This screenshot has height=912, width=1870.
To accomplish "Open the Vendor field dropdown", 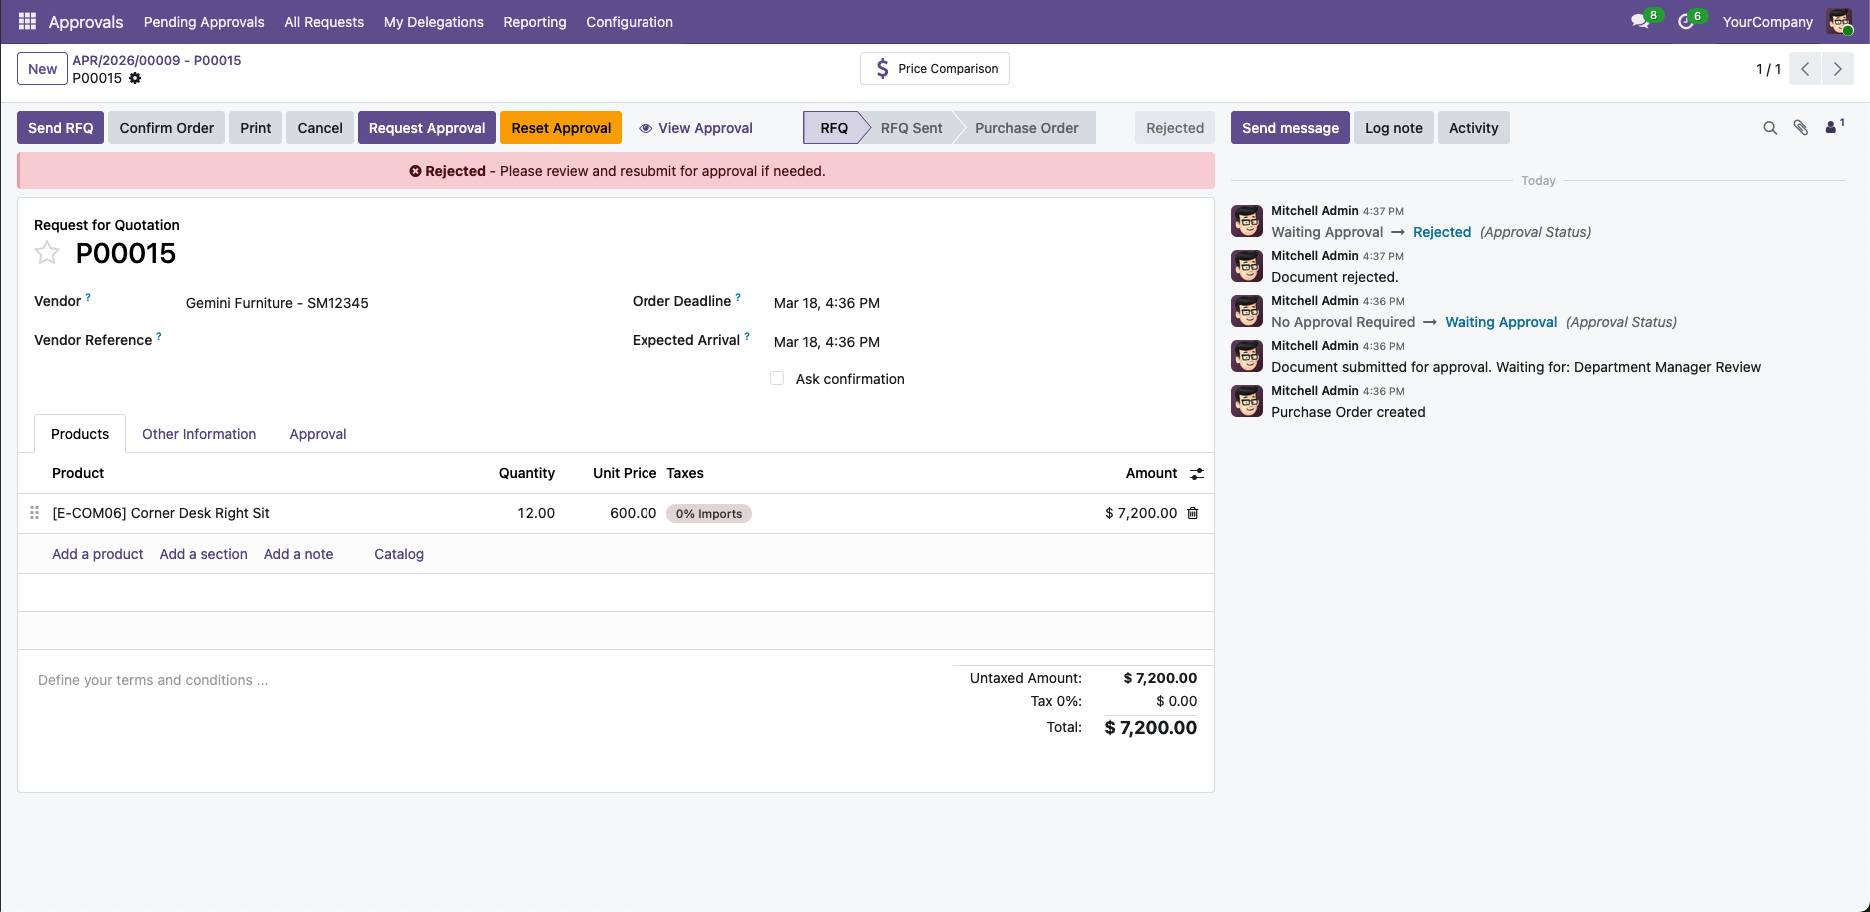I will pyautogui.click(x=277, y=303).
